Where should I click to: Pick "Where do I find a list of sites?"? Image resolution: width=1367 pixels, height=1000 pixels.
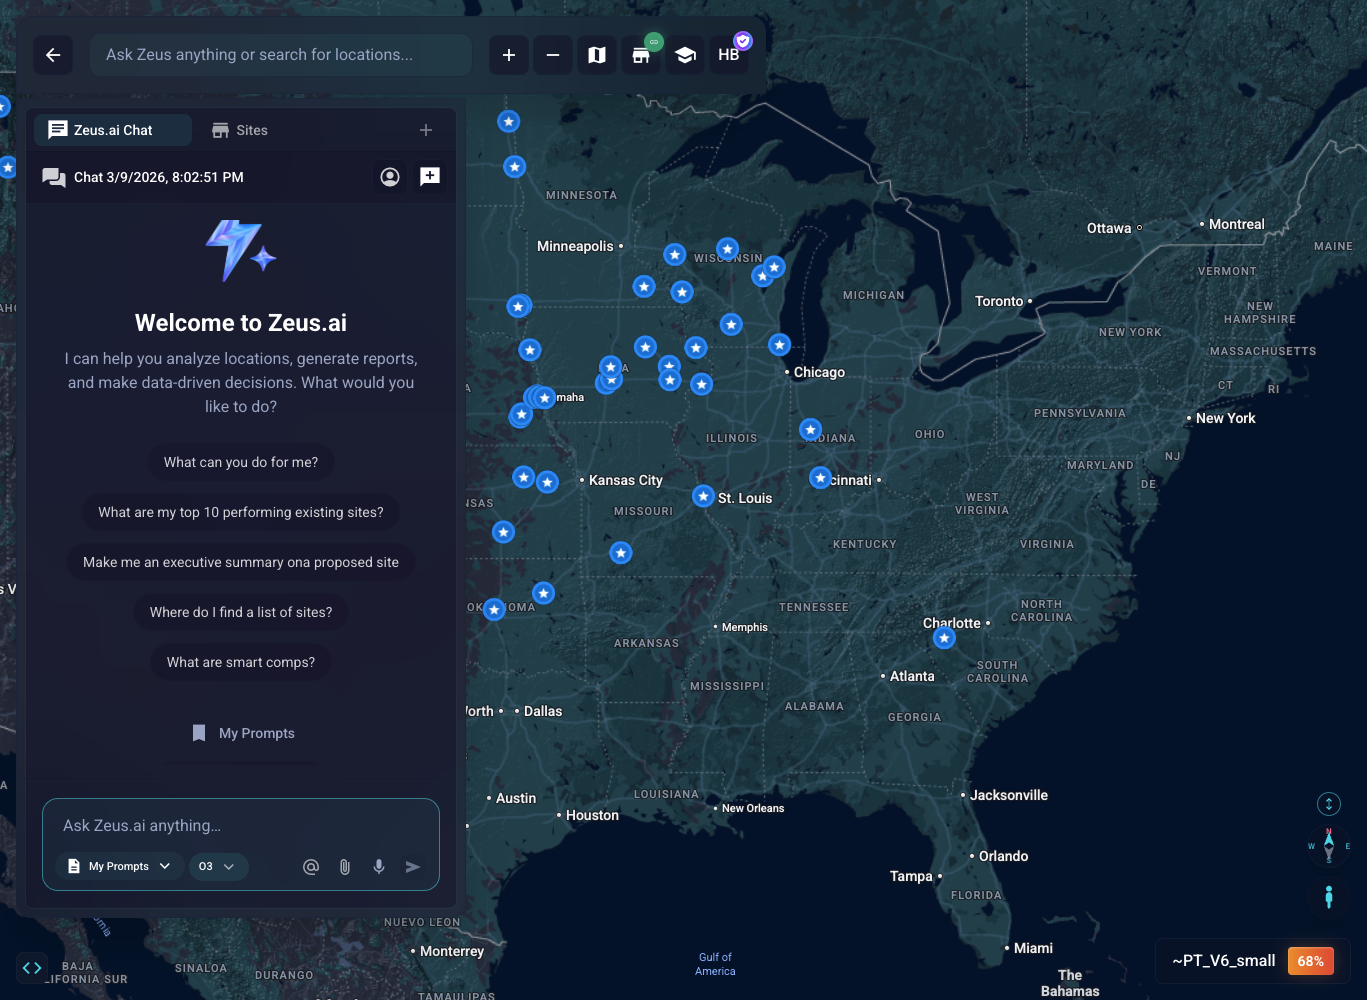coord(241,612)
